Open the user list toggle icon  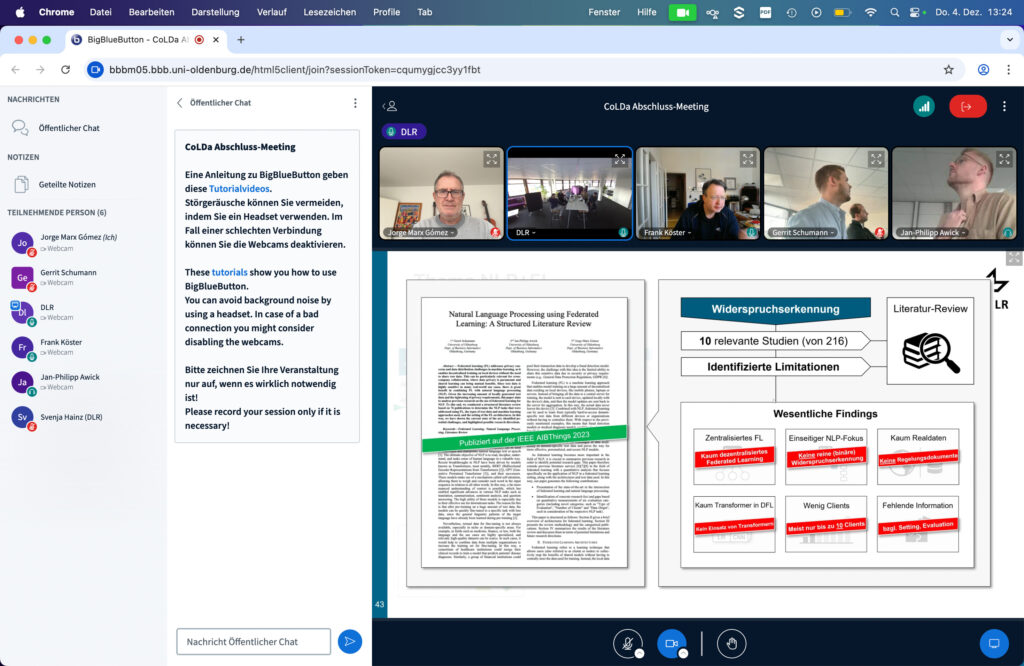(x=391, y=106)
